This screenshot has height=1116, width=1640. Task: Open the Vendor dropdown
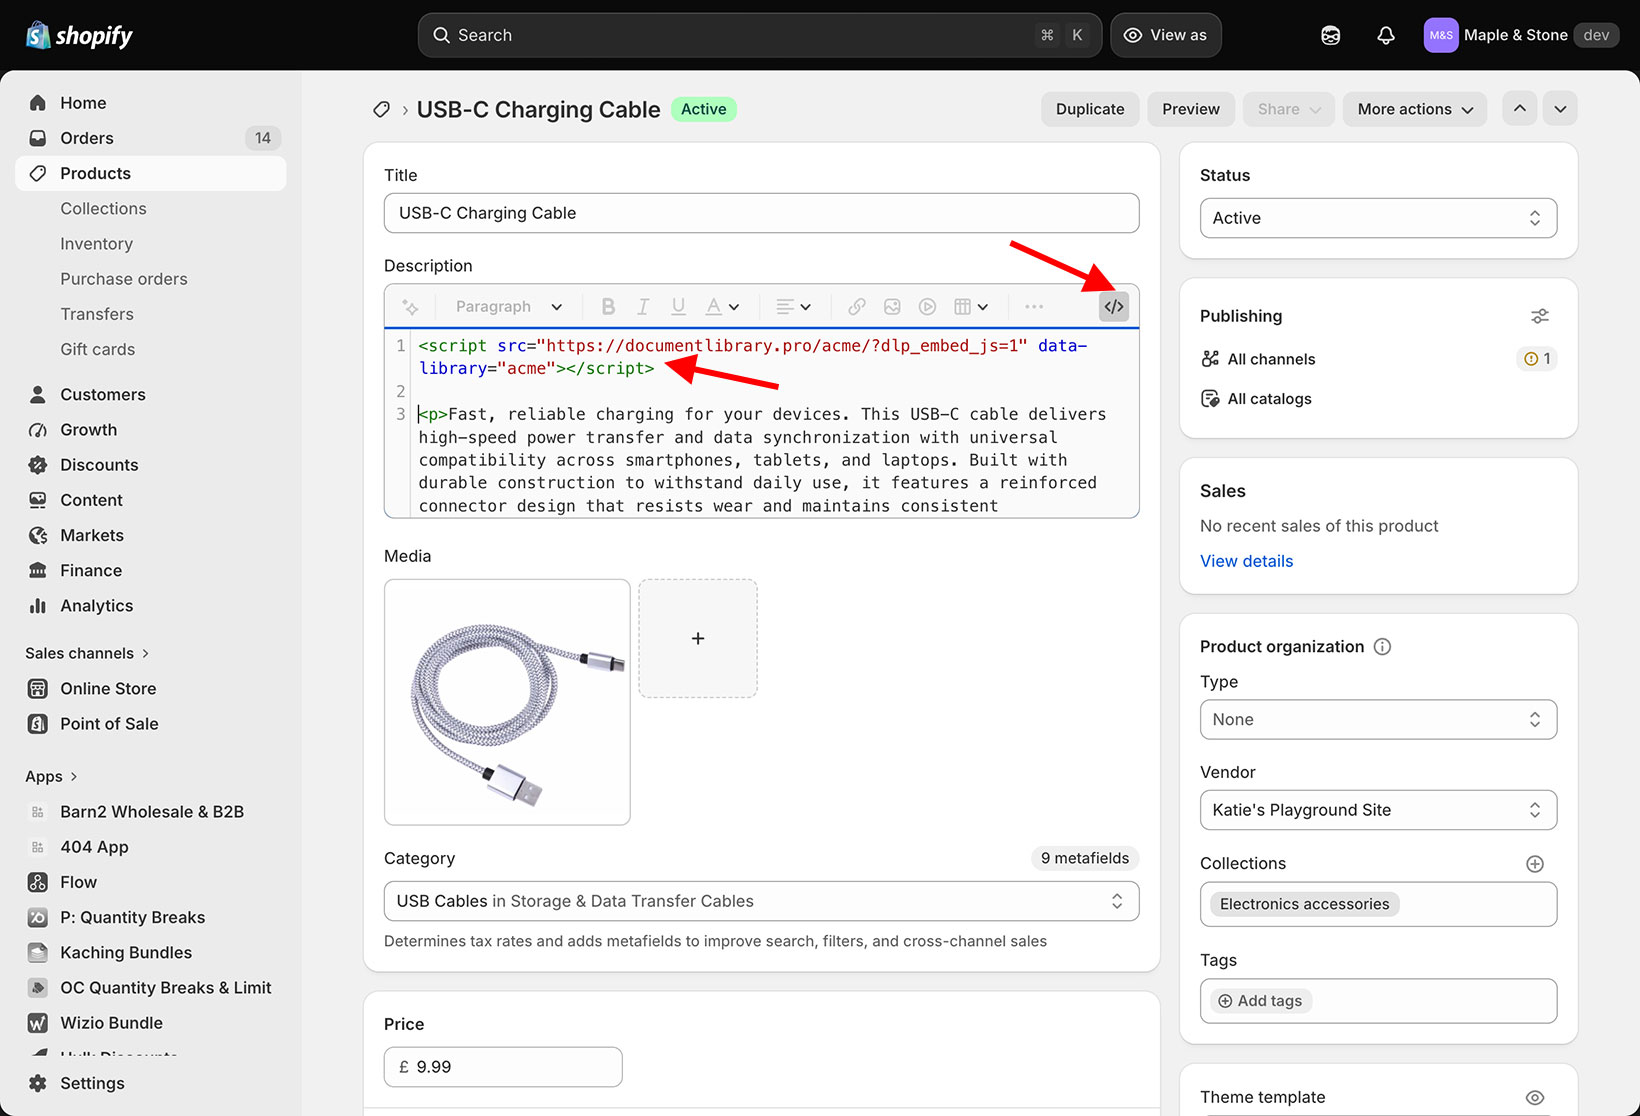point(1378,810)
